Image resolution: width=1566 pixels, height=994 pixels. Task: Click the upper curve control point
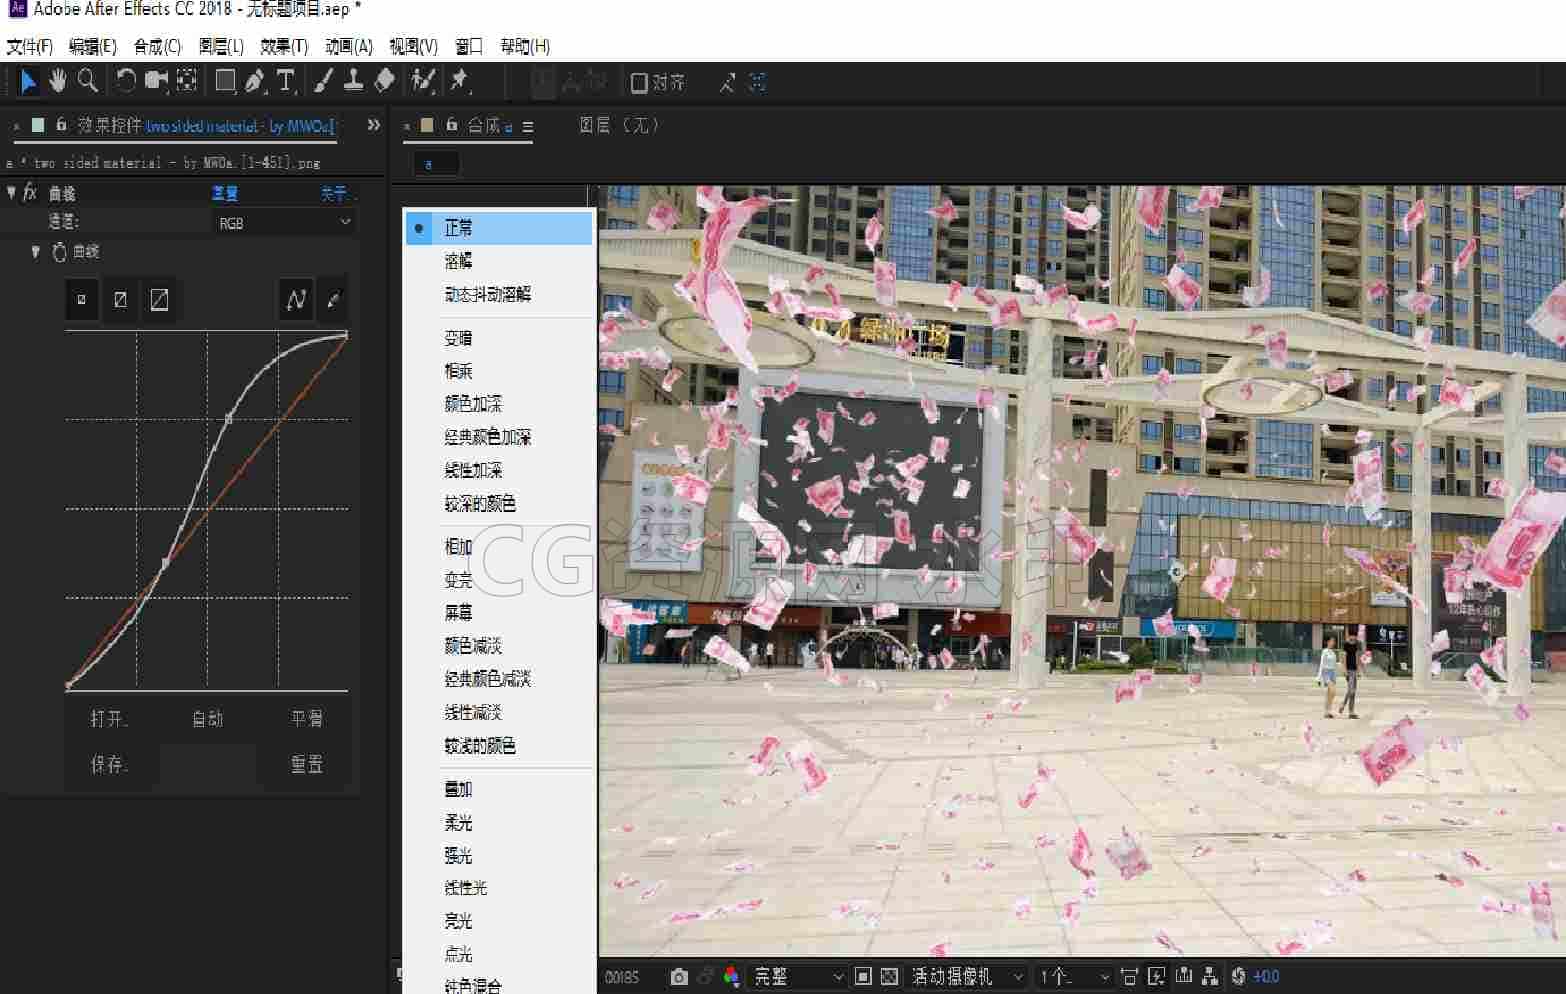[x=229, y=419]
